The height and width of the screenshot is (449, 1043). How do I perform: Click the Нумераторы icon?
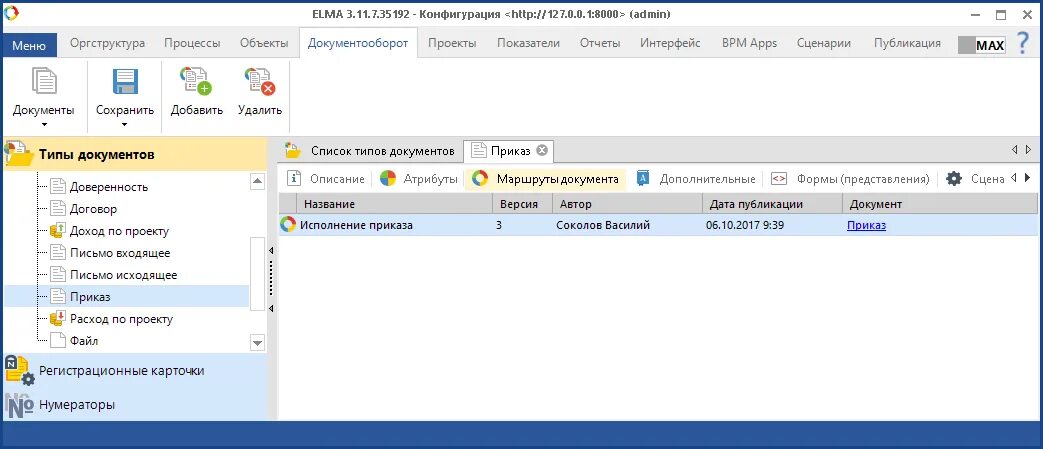click(x=19, y=404)
